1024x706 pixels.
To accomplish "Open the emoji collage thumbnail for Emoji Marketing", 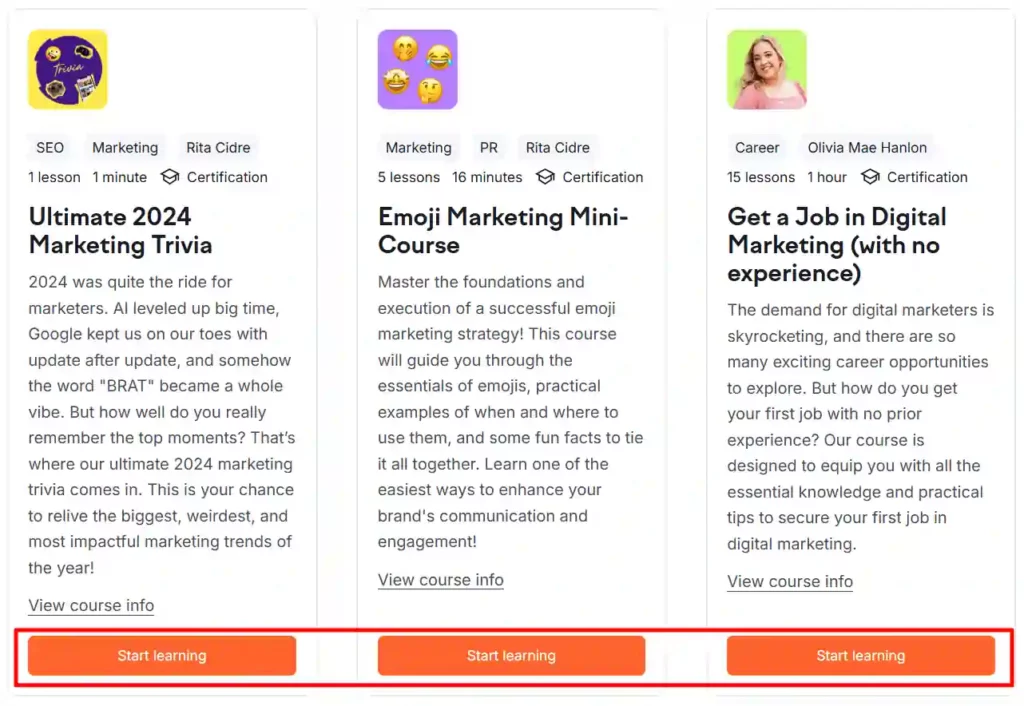I will pyautogui.click(x=417, y=69).
